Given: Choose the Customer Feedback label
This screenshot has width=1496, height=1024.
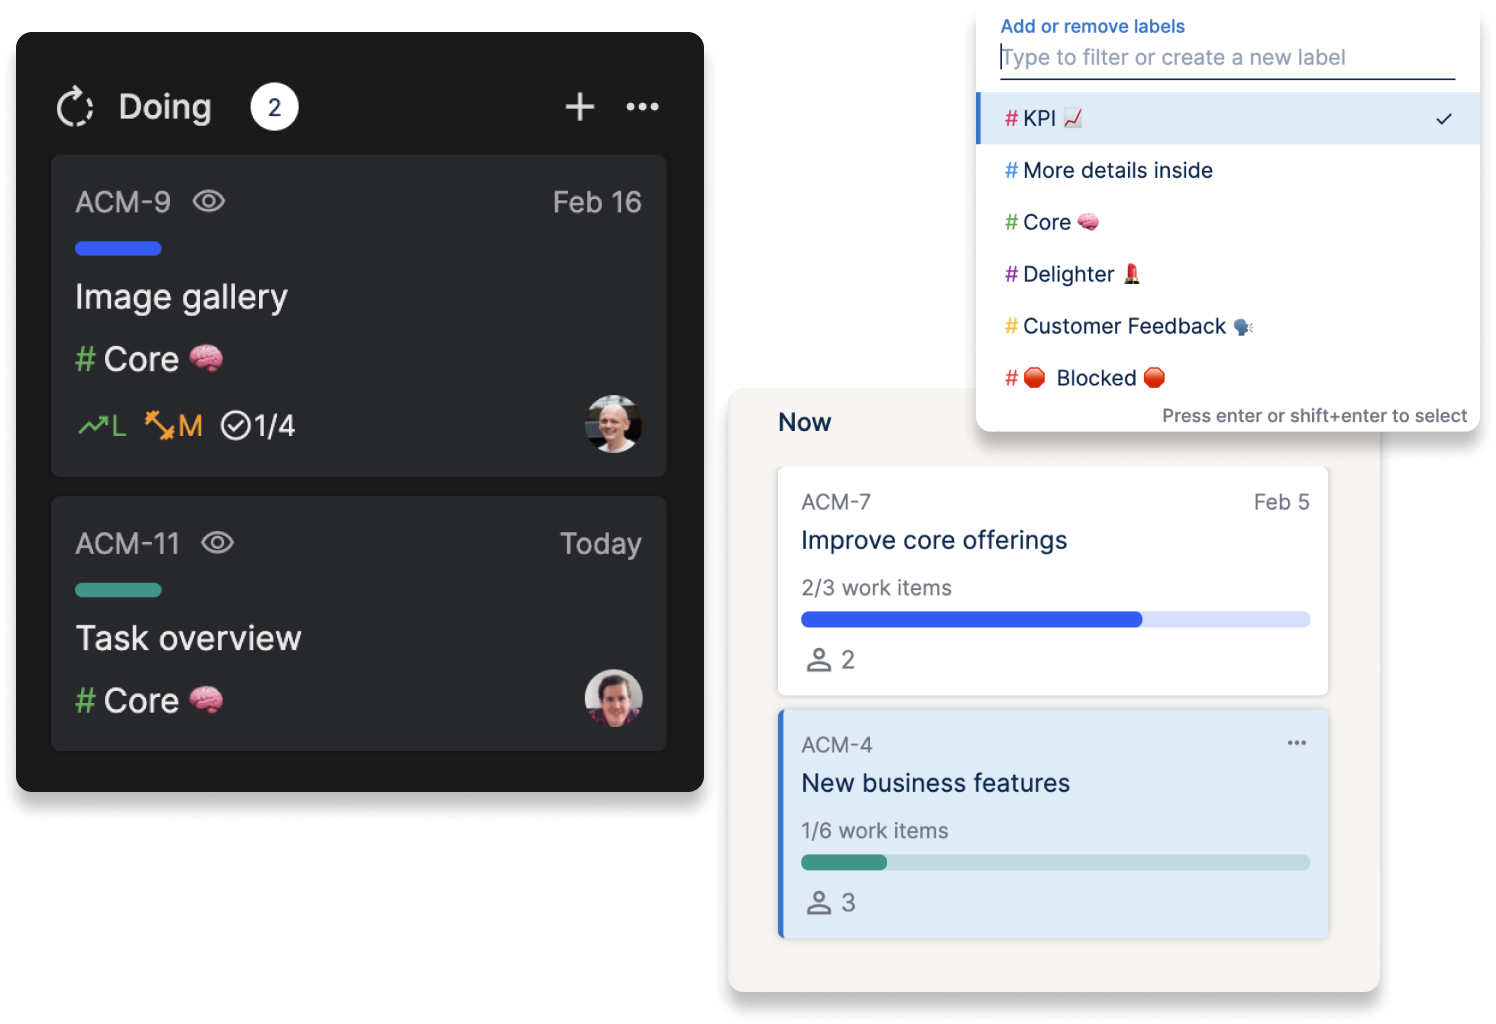Looking at the screenshot, I should point(1124,326).
